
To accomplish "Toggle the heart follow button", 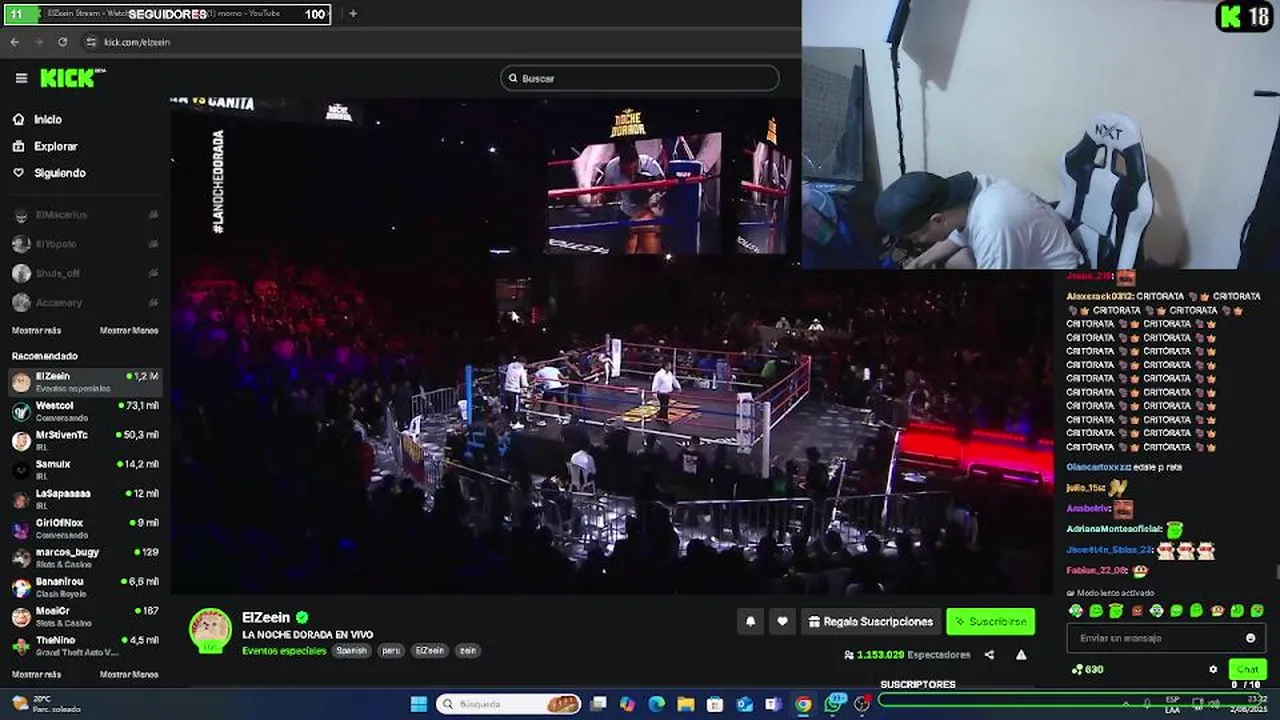I will (782, 621).
